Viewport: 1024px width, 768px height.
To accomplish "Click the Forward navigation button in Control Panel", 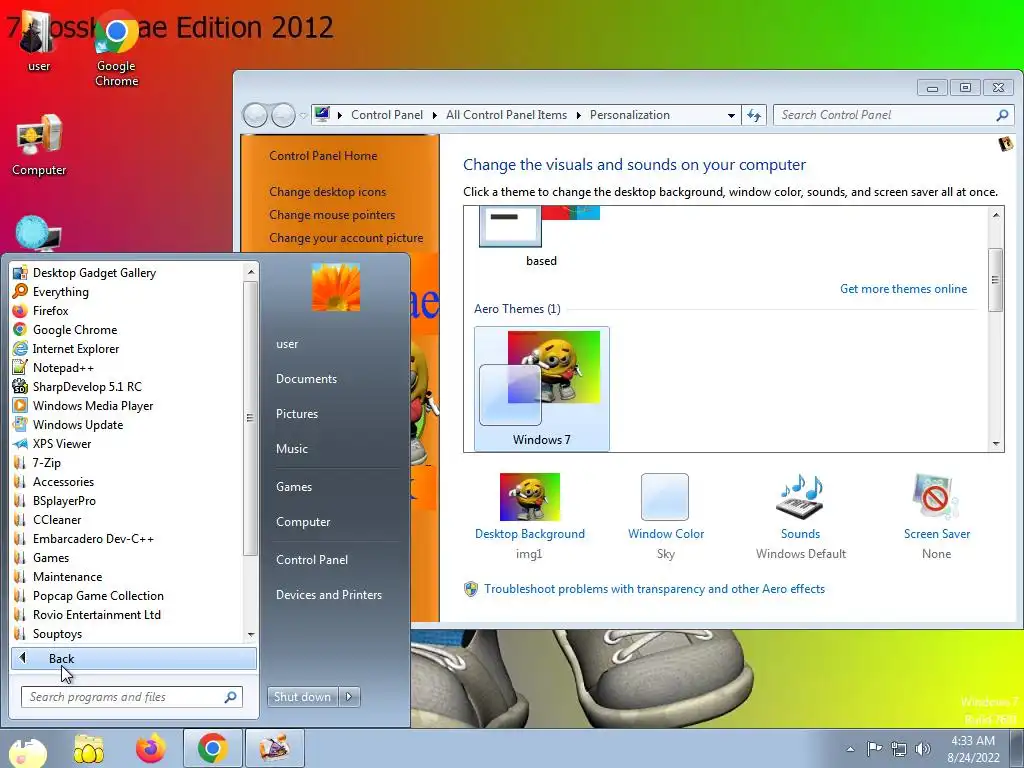I will (x=283, y=116).
